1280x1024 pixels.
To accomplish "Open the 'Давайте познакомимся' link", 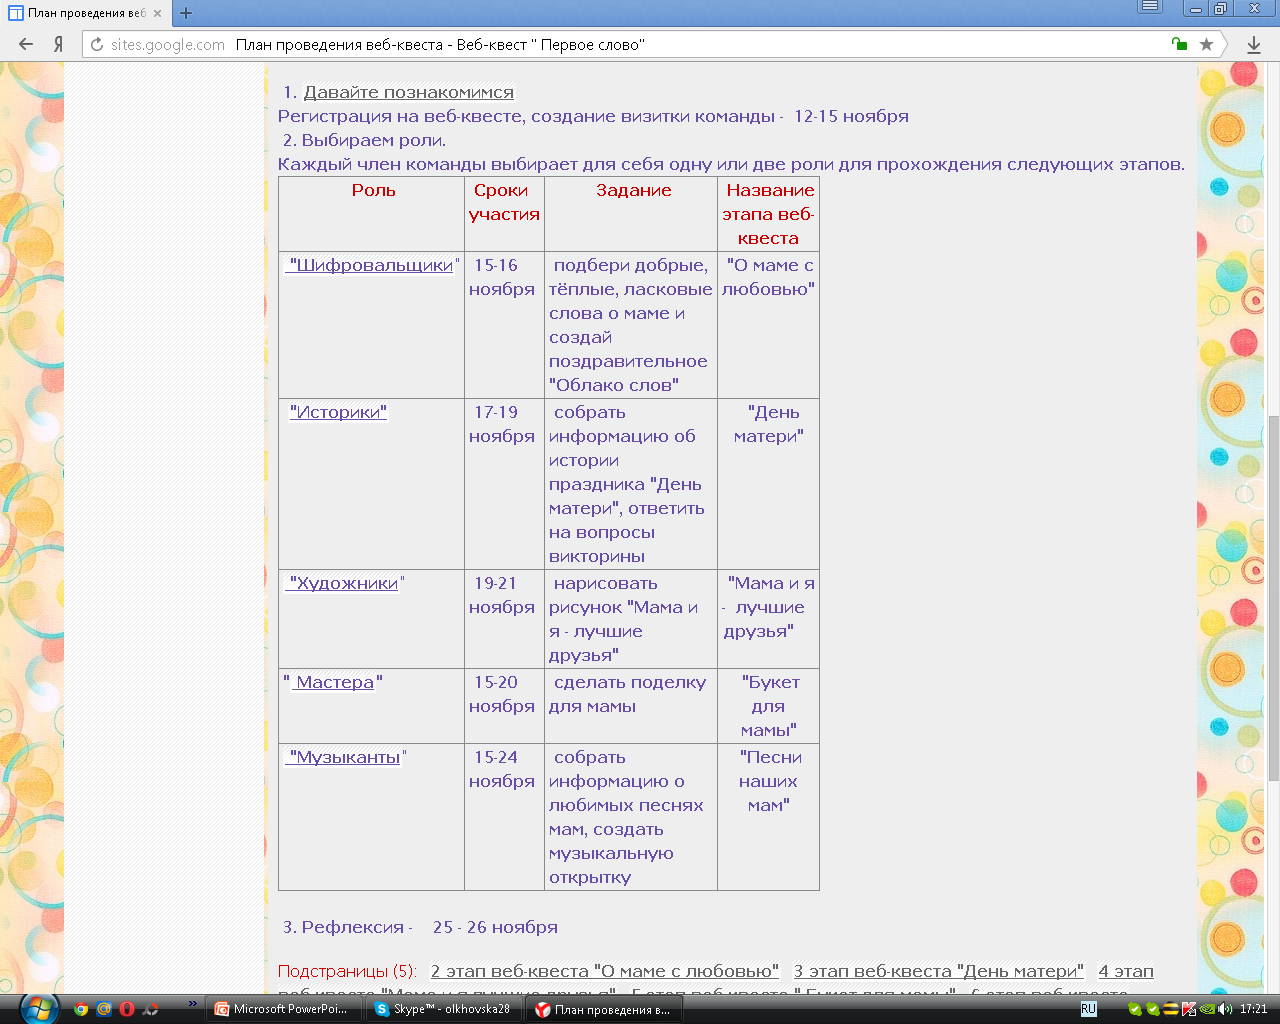I will click(408, 92).
